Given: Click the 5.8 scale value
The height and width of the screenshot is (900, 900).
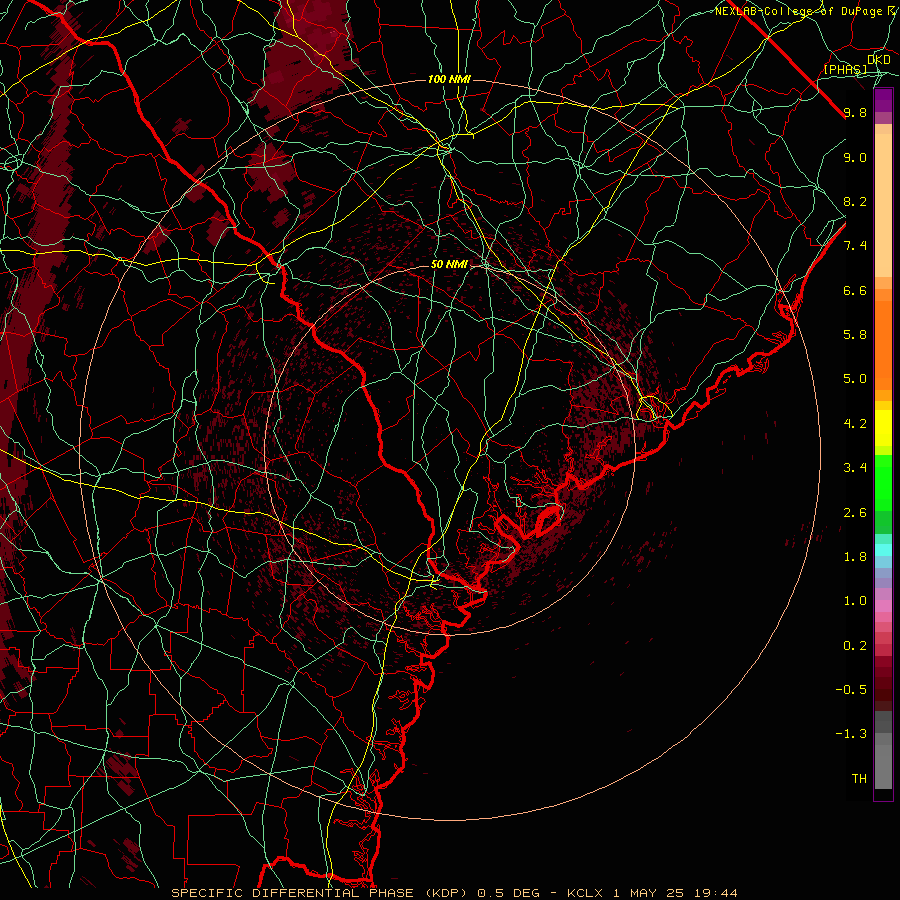Looking at the screenshot, I should pyautogui.click(x=855, y=335).
